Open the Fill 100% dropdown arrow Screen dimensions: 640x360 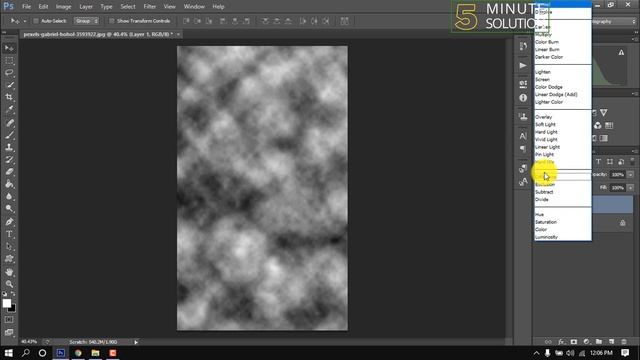[631, 188]
